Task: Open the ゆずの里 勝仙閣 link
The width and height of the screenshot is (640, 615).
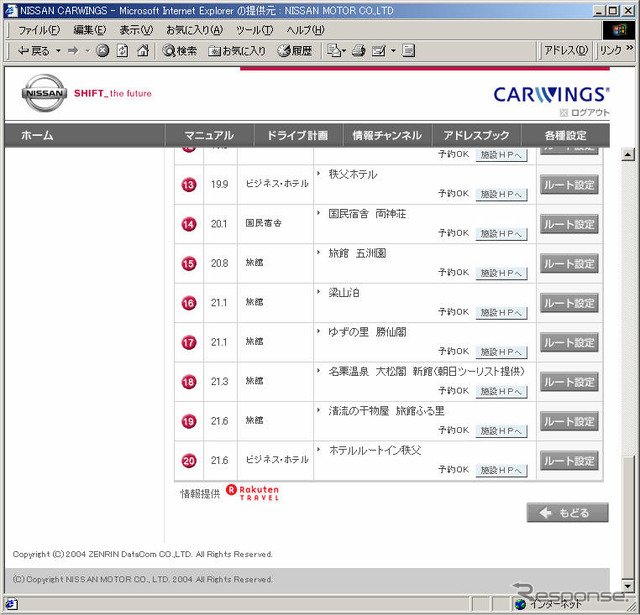Action: [367, 332]
